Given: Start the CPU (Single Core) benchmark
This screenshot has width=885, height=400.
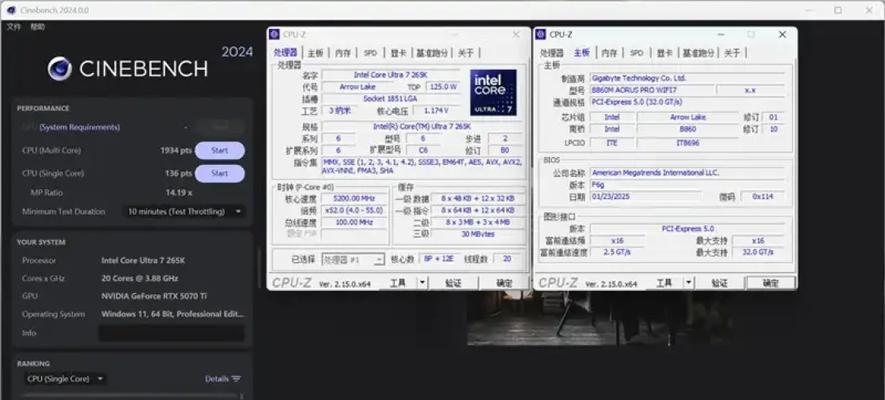Looking at the screenshot, I should click(220, 173).
